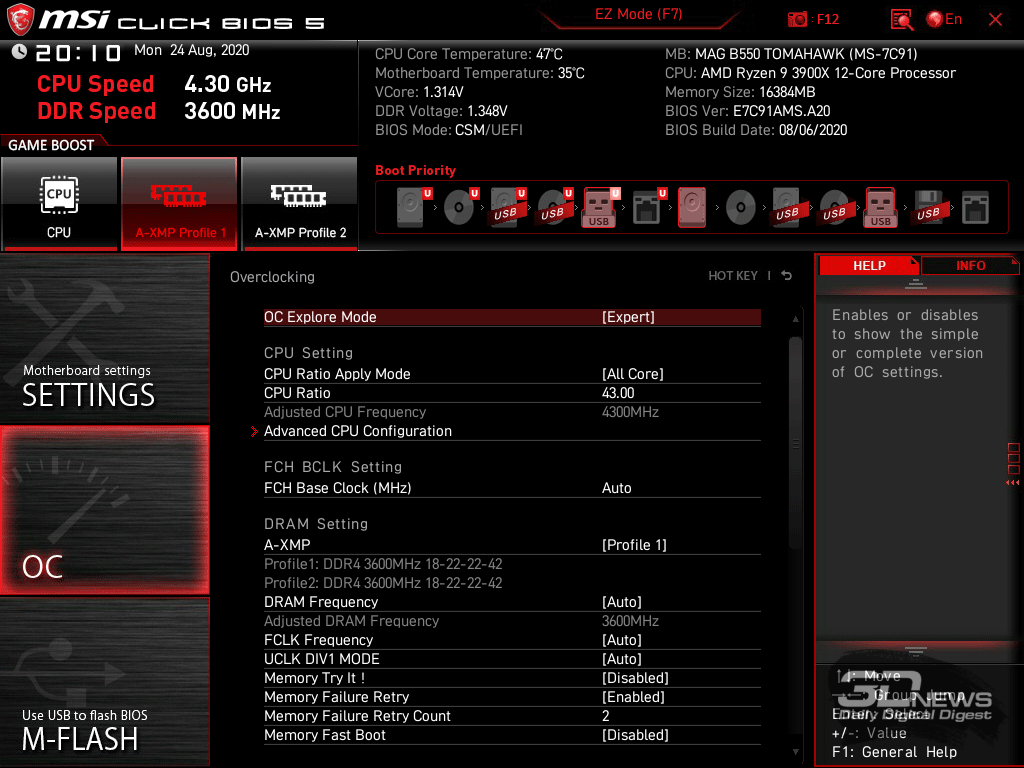The width and height of the screenshot is (1024, 768).
Task: Select the legacy CD/DVD boot icon without U badge
Action: pos(741,207)
